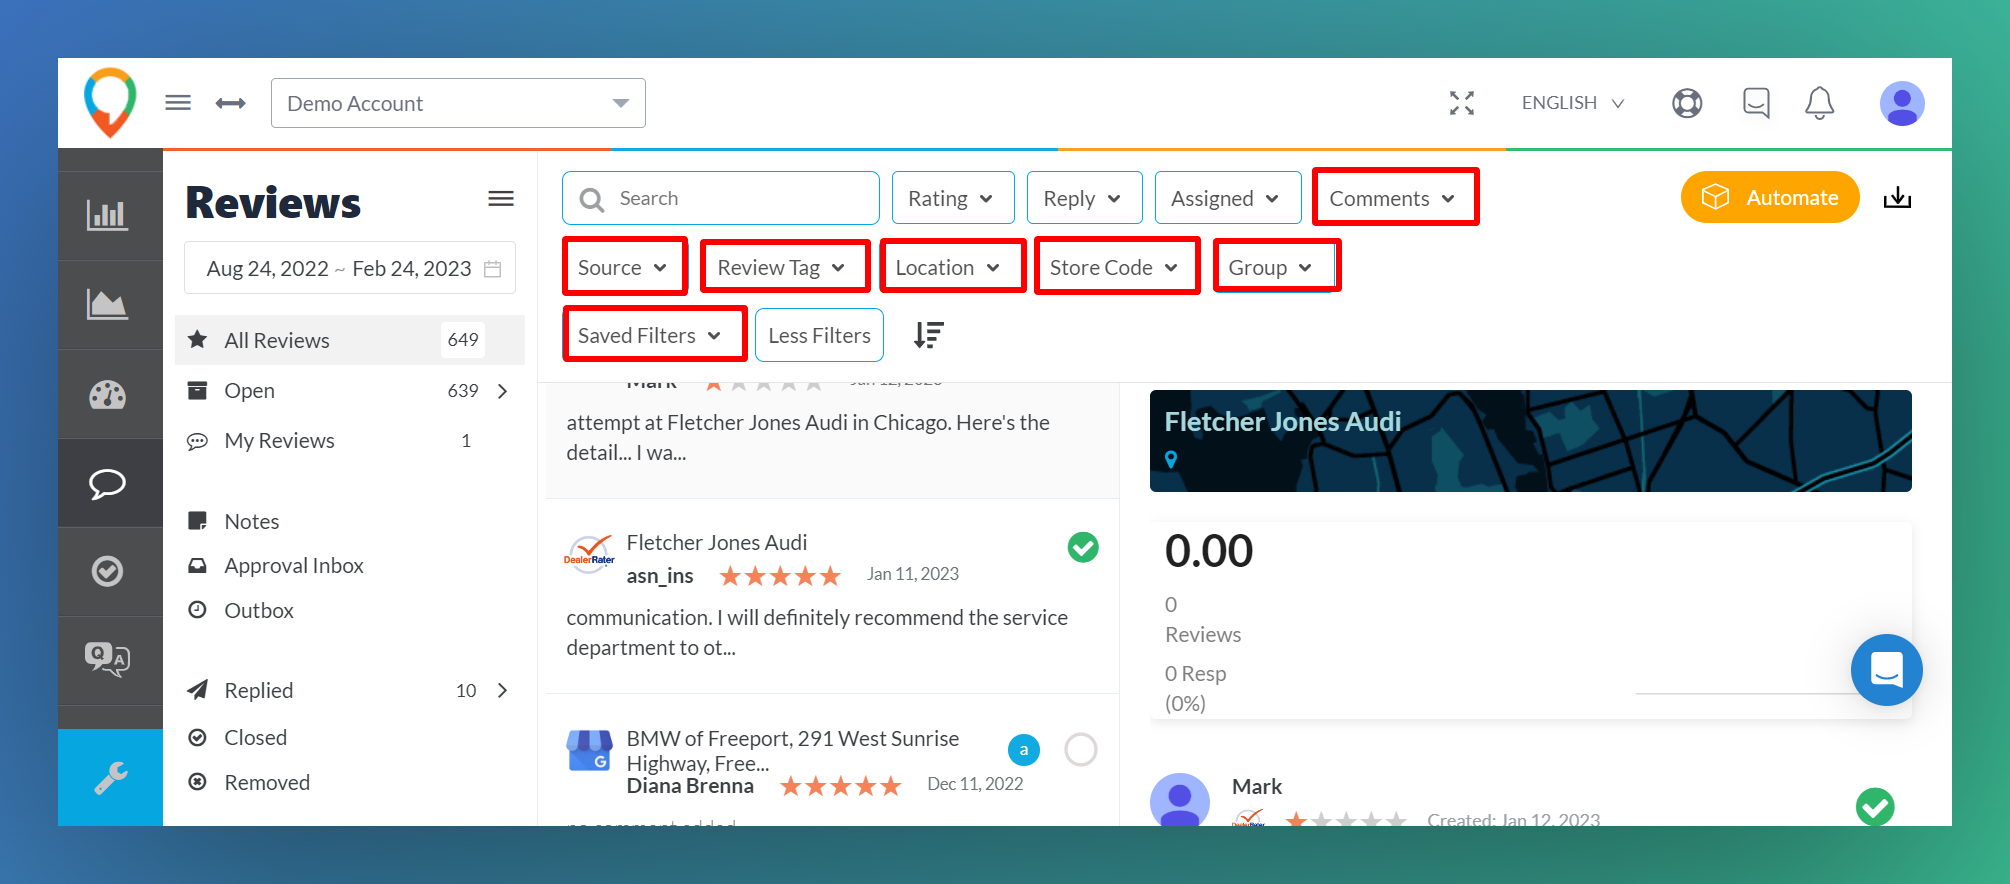This screenshot has width=2010, height=884.
Task: Open the asn_ins DealerRater review
Action: [832, 596]
